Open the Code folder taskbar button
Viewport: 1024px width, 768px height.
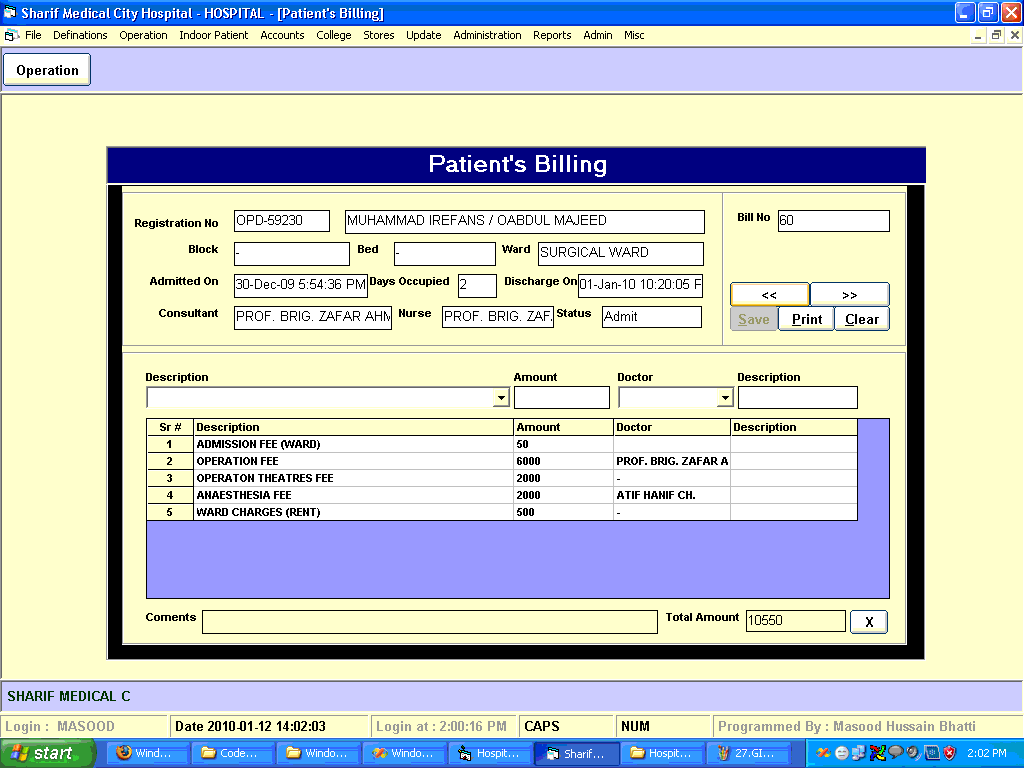tap(232, 753)
